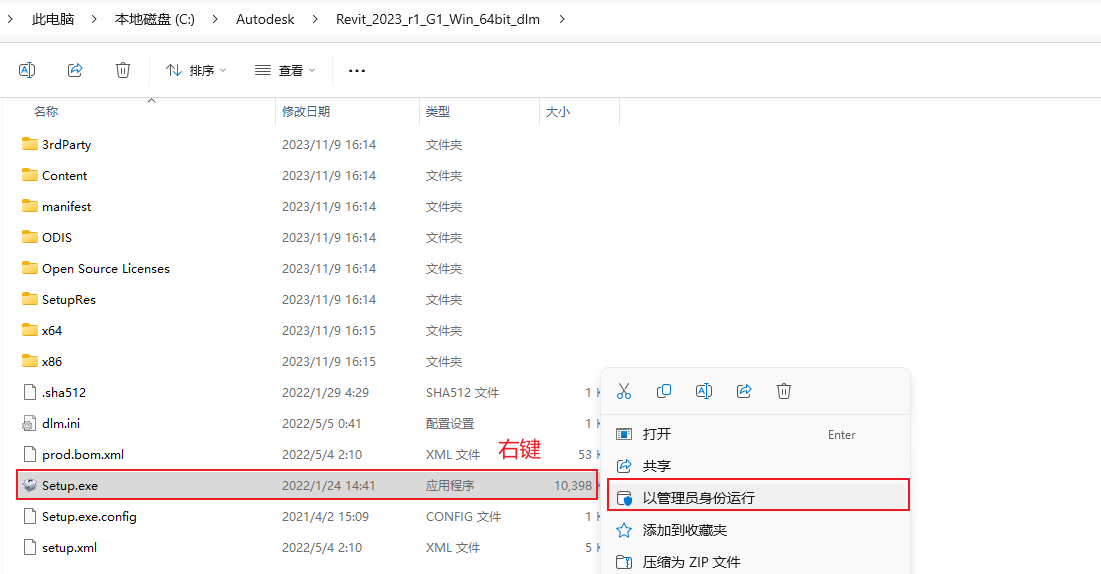Expand chevron after Autodesk breadcrumb
Screen dimensions: 1101x574
tap(315, 20)
